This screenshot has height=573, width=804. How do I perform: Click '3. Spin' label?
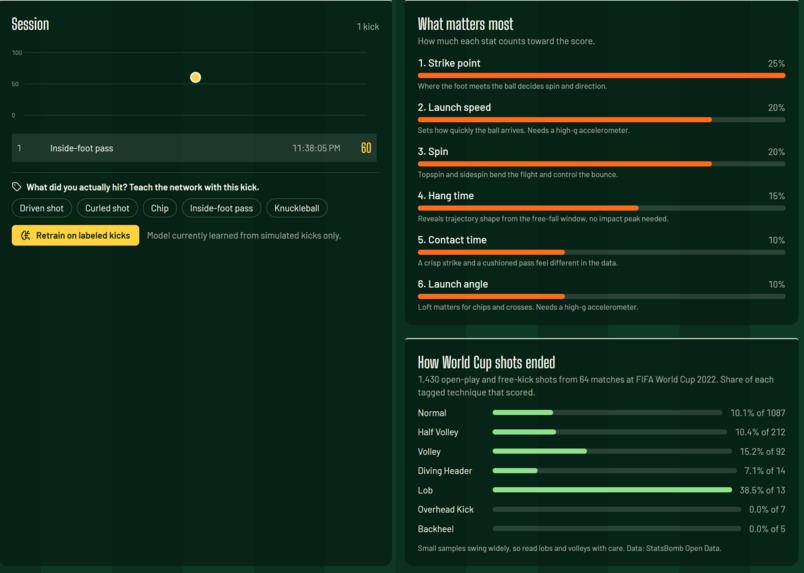pyautogui.click(x=433, y=151)
